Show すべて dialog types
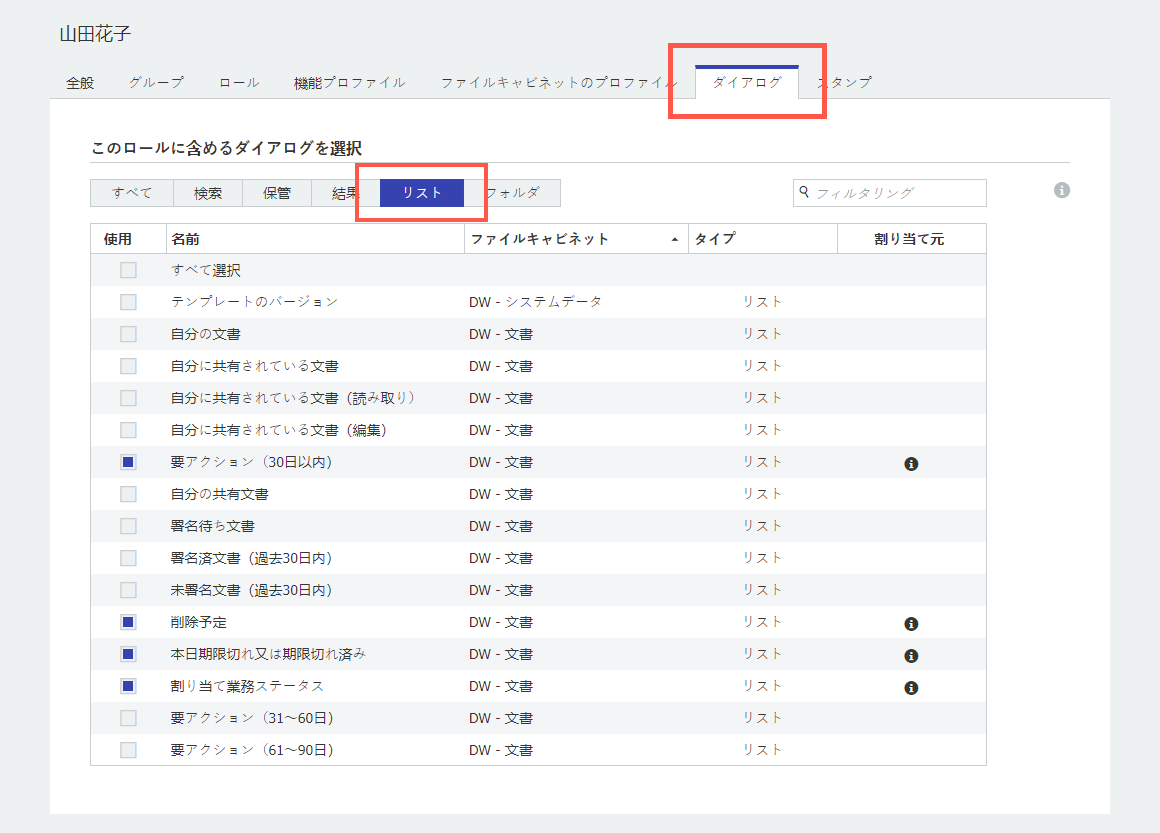Screen dimensions: 1160x833 [132, 193]
